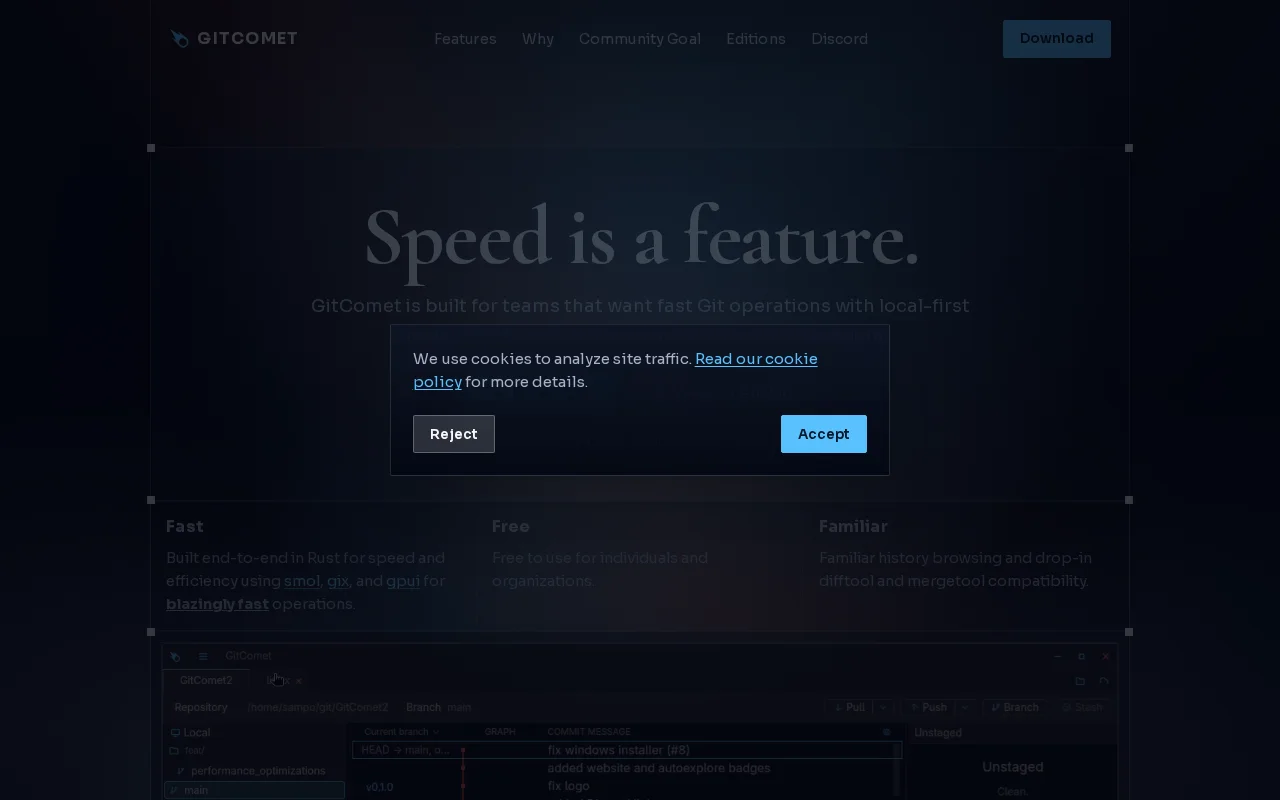Click the gear icon in history column header
Viewport: 1280px width, 800px height.
pos(886,732)
